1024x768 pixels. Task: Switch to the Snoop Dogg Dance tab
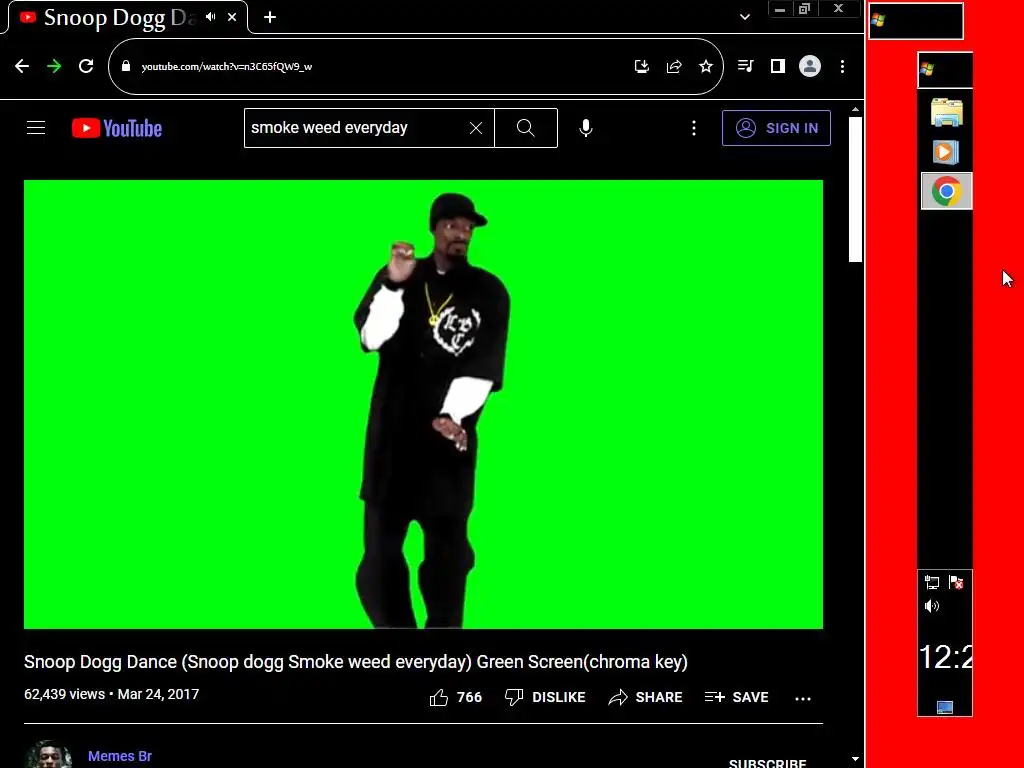(x=118, y=18)
